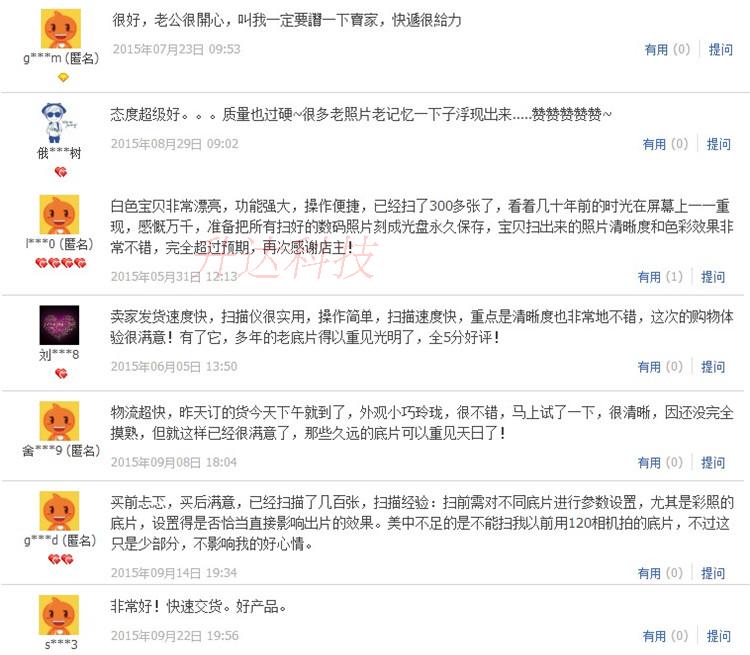
Task: Click the red heart badge under 俄***树
Action: pyautogui.click(x=61, y=171)
